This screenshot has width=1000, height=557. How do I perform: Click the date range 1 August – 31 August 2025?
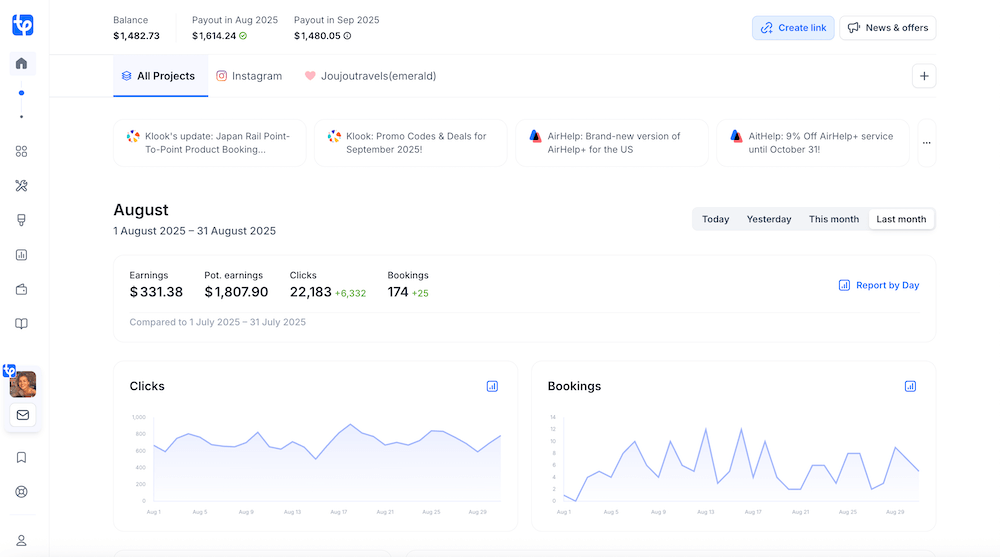(195, 231)
